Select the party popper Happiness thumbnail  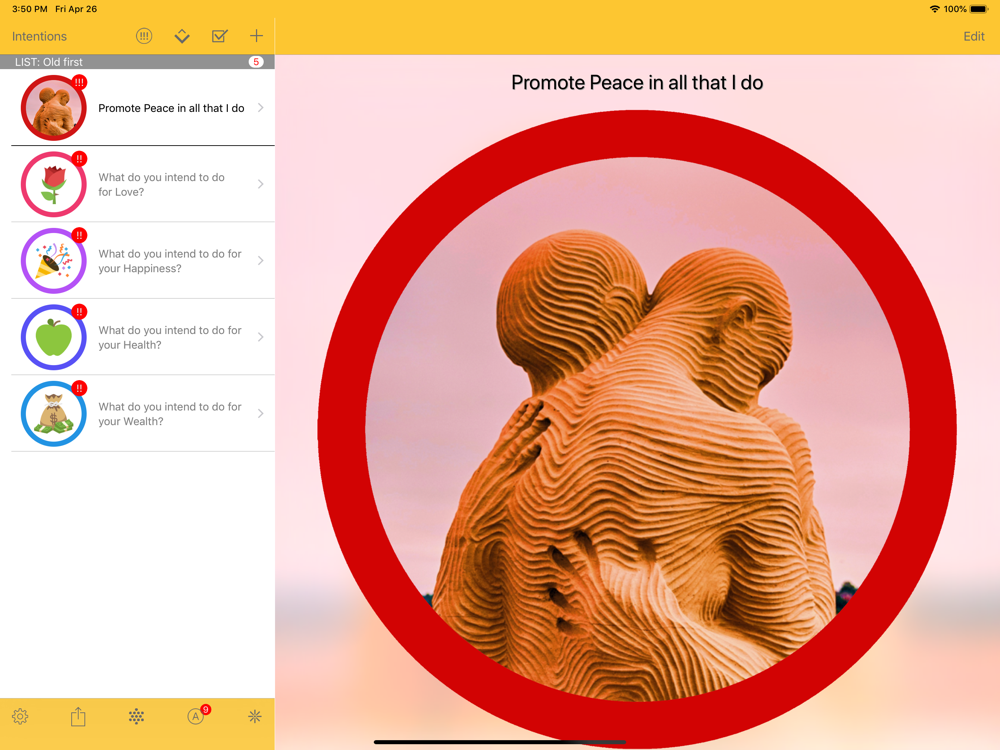point(54,261)
